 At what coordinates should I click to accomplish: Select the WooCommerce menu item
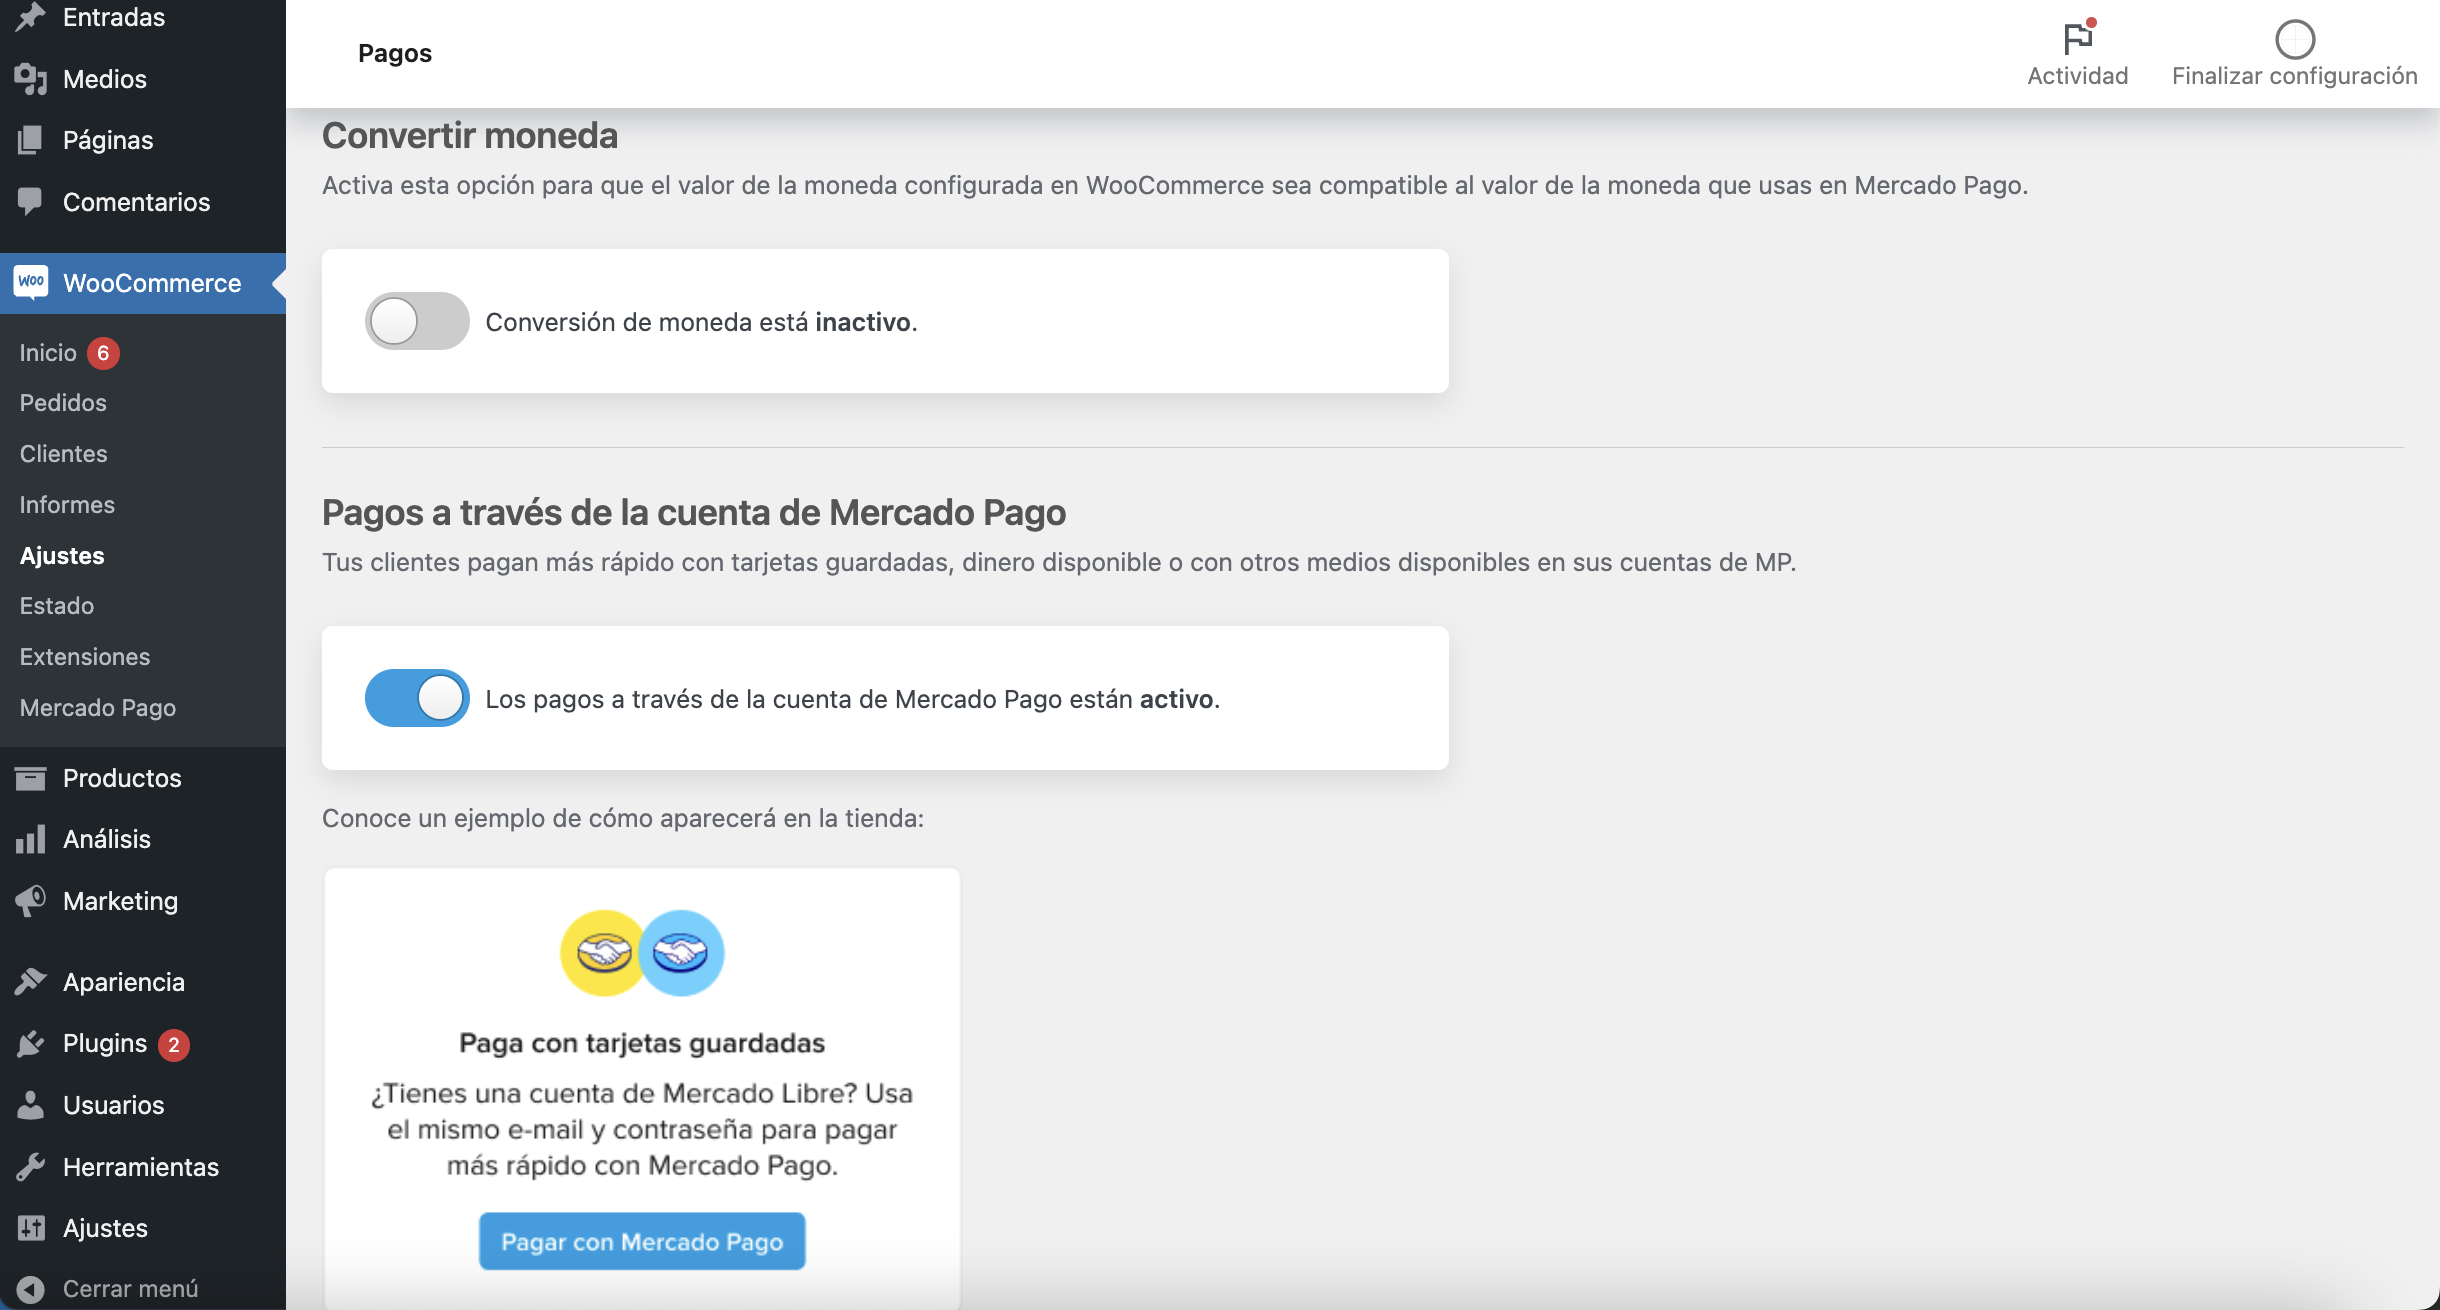click(x=143, y=283)
